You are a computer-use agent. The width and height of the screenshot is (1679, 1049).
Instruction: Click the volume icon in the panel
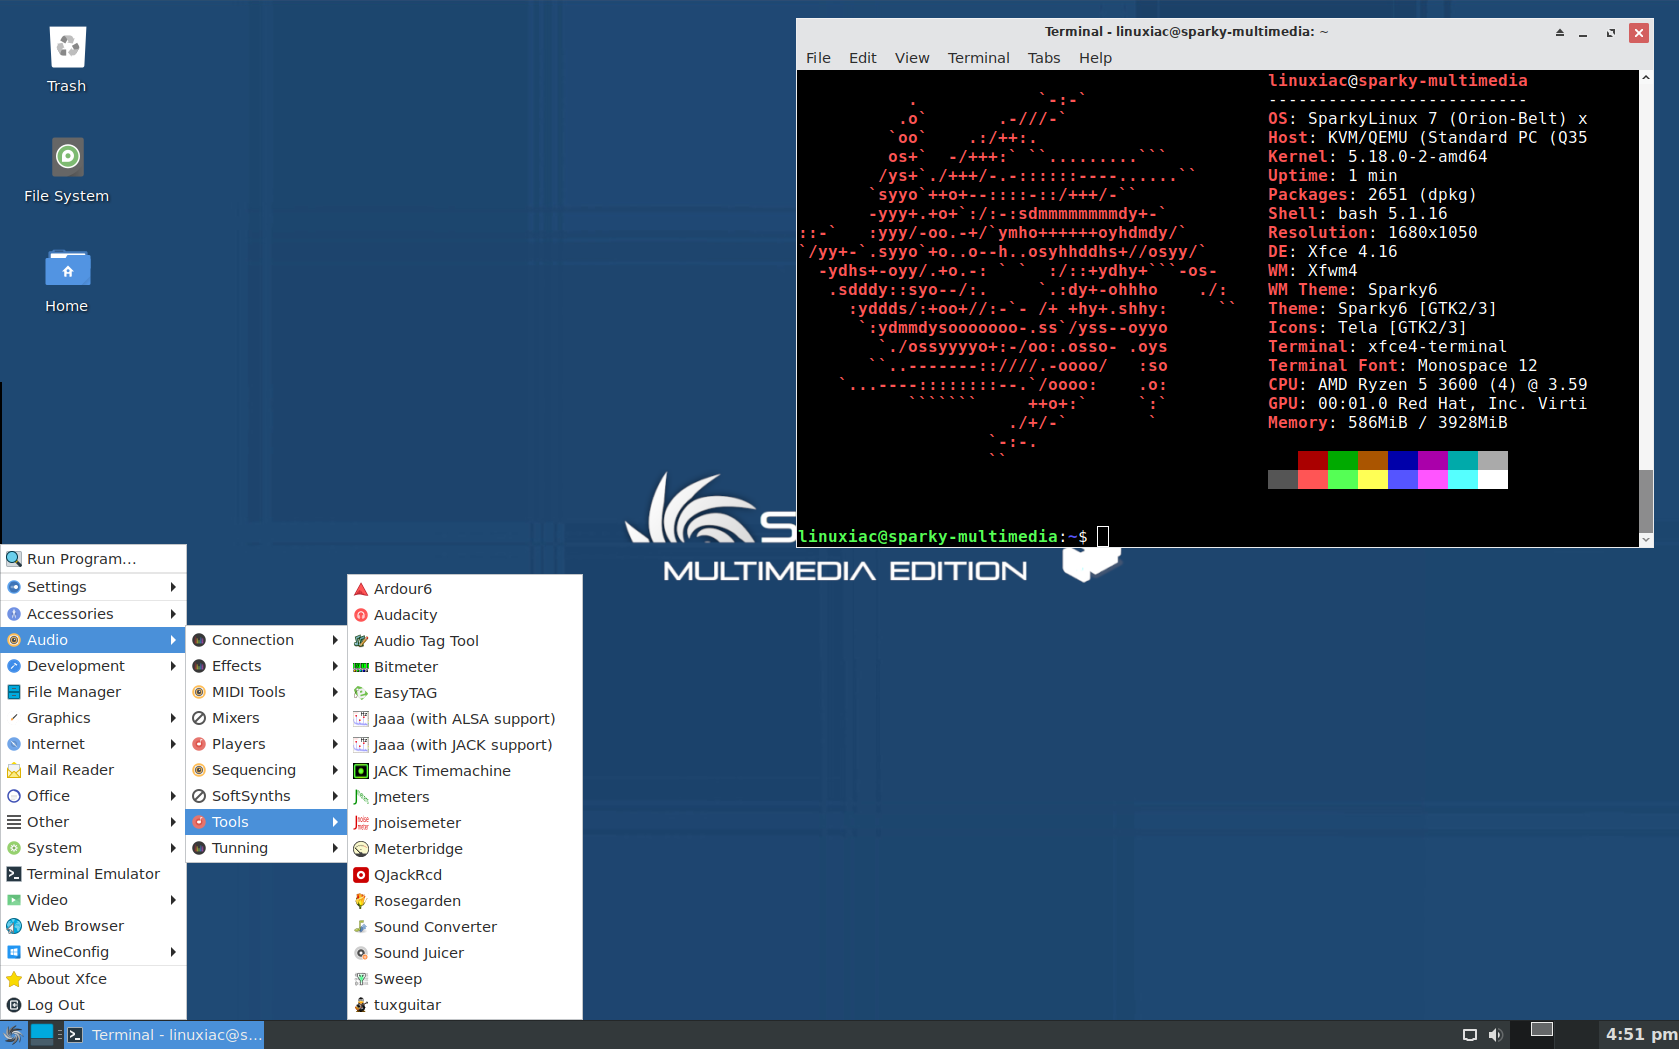[1495, 1035]
